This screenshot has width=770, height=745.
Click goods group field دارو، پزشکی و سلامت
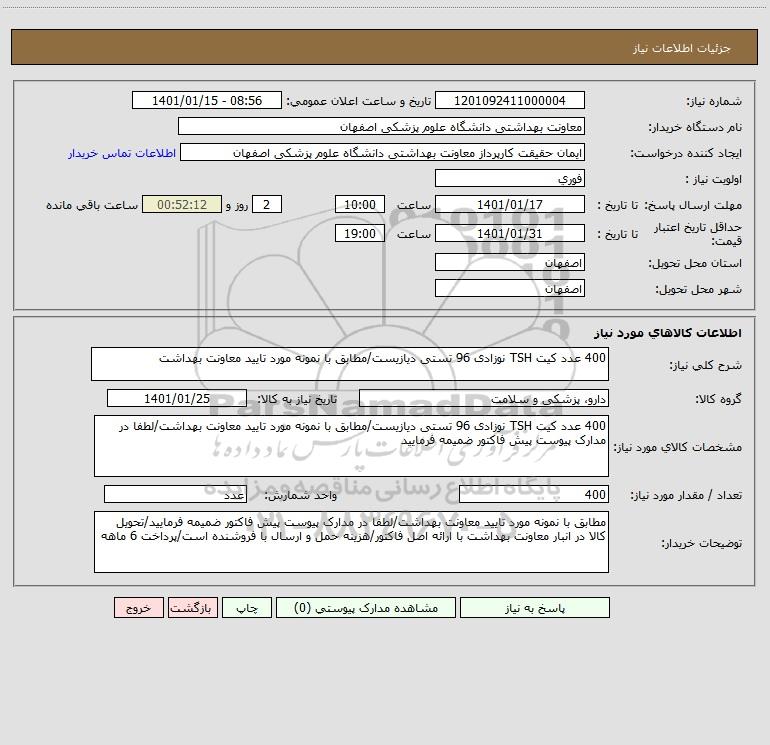[x=484, y=399]
